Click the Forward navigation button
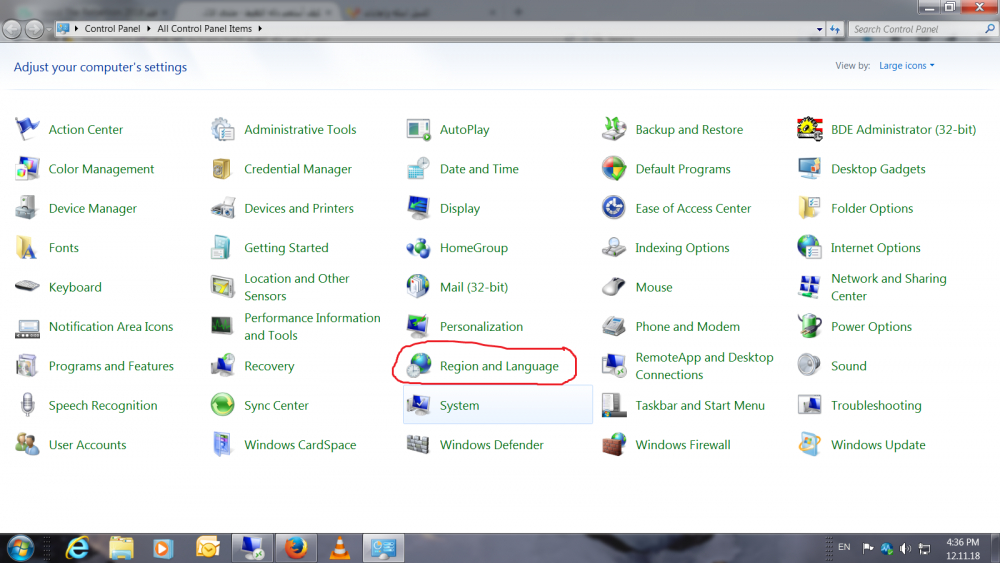 tap(34, 29)
